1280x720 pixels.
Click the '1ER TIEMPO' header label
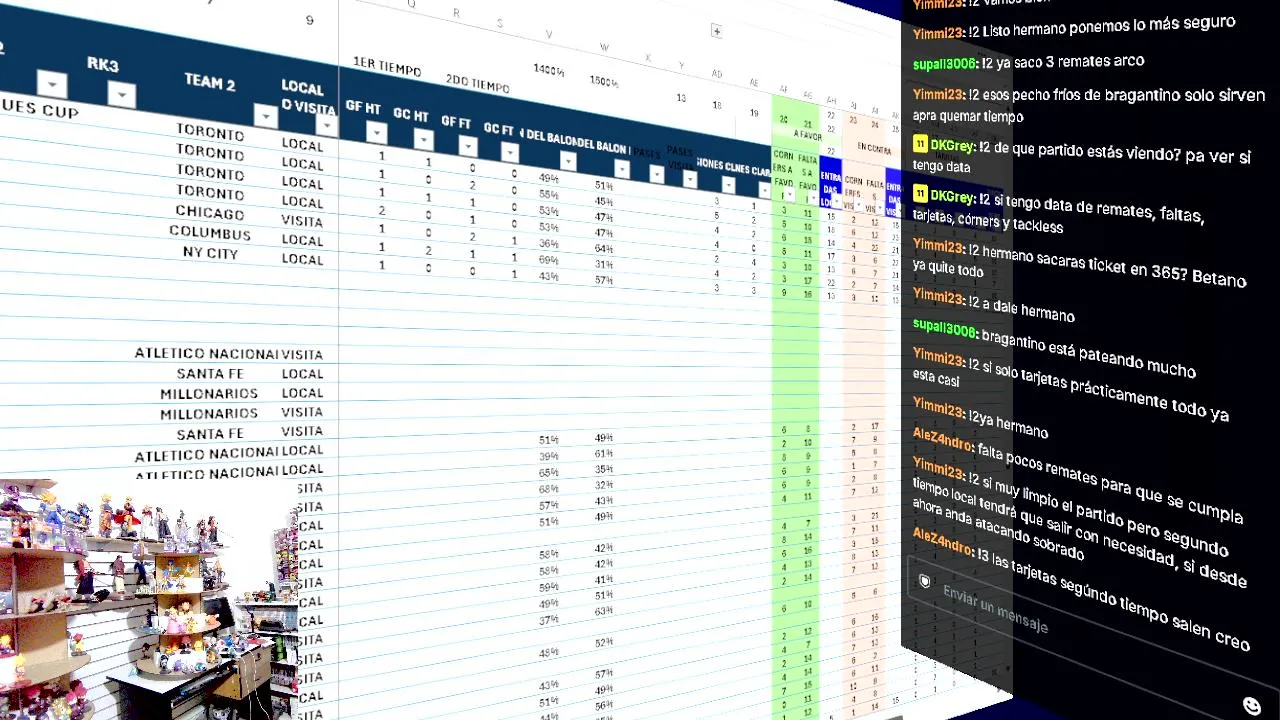387,67
